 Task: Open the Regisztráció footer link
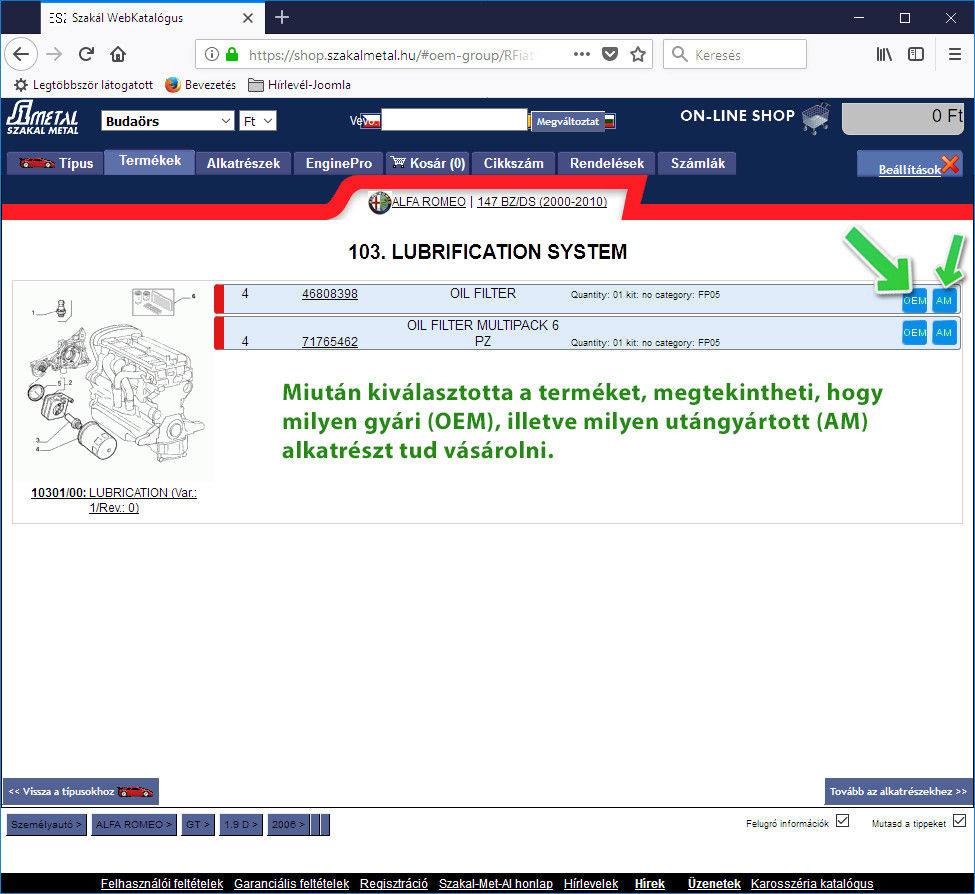coord(394,883)
